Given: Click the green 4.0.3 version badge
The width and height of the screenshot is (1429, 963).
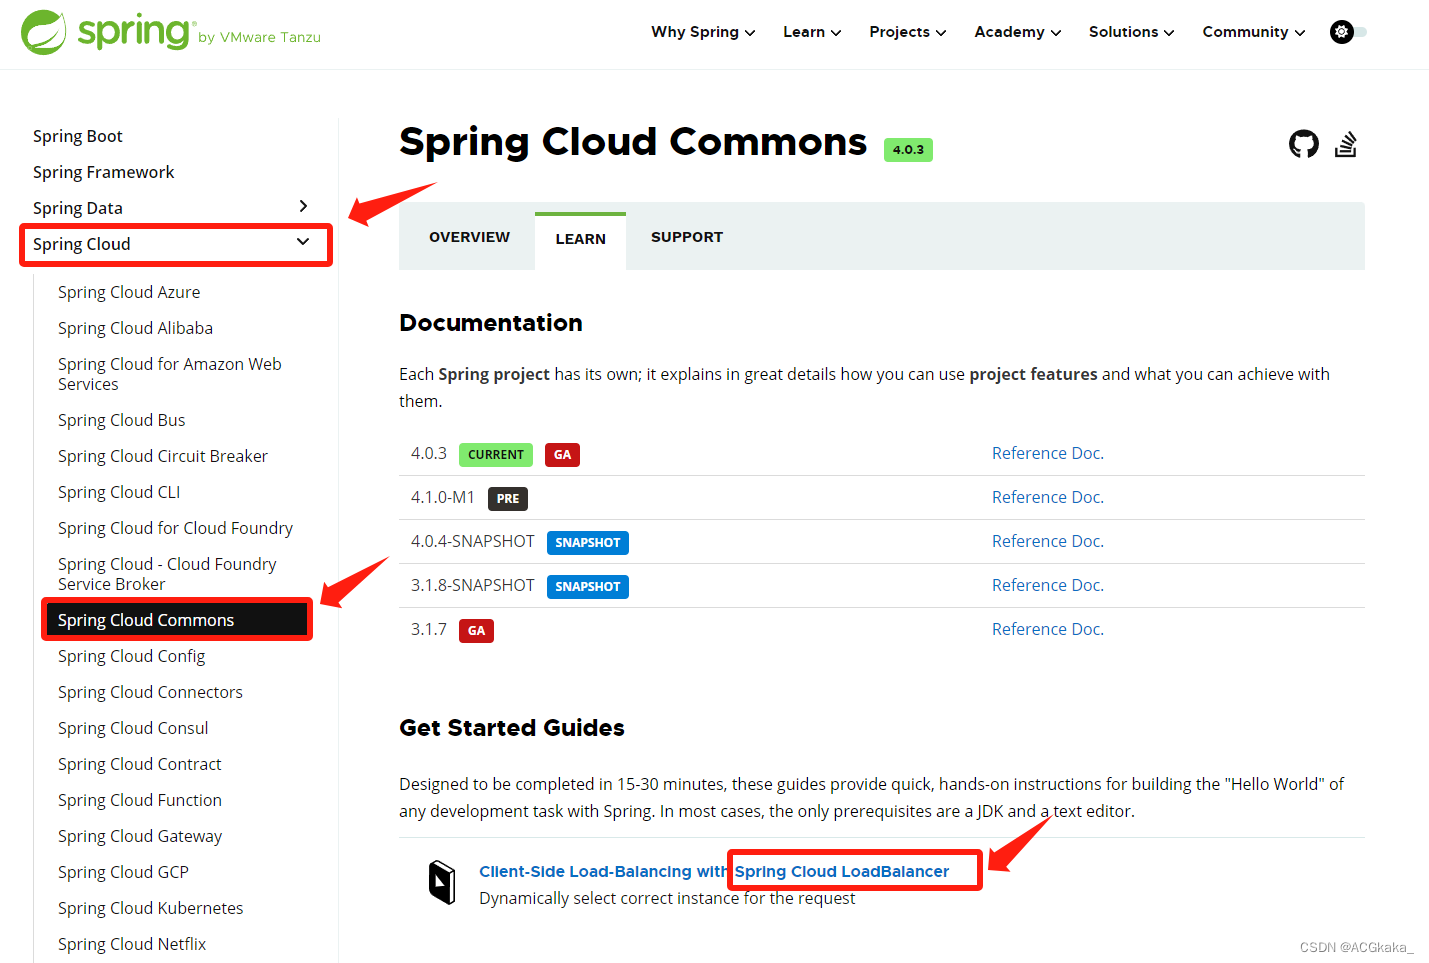Looking at the screenshot, I should tap(908, 149).
